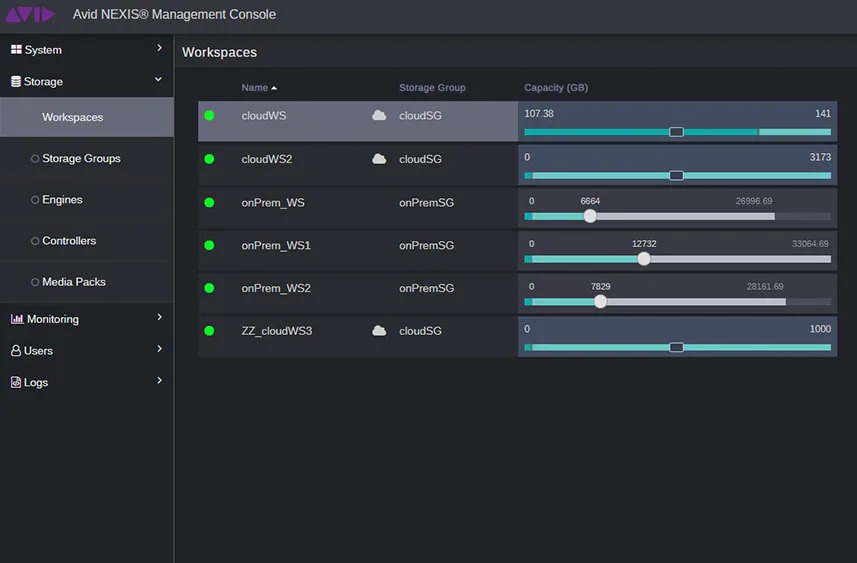Screen dimensions: 857x563
Task: Click green status dot for cloudWS
Action: pos(209,115)
